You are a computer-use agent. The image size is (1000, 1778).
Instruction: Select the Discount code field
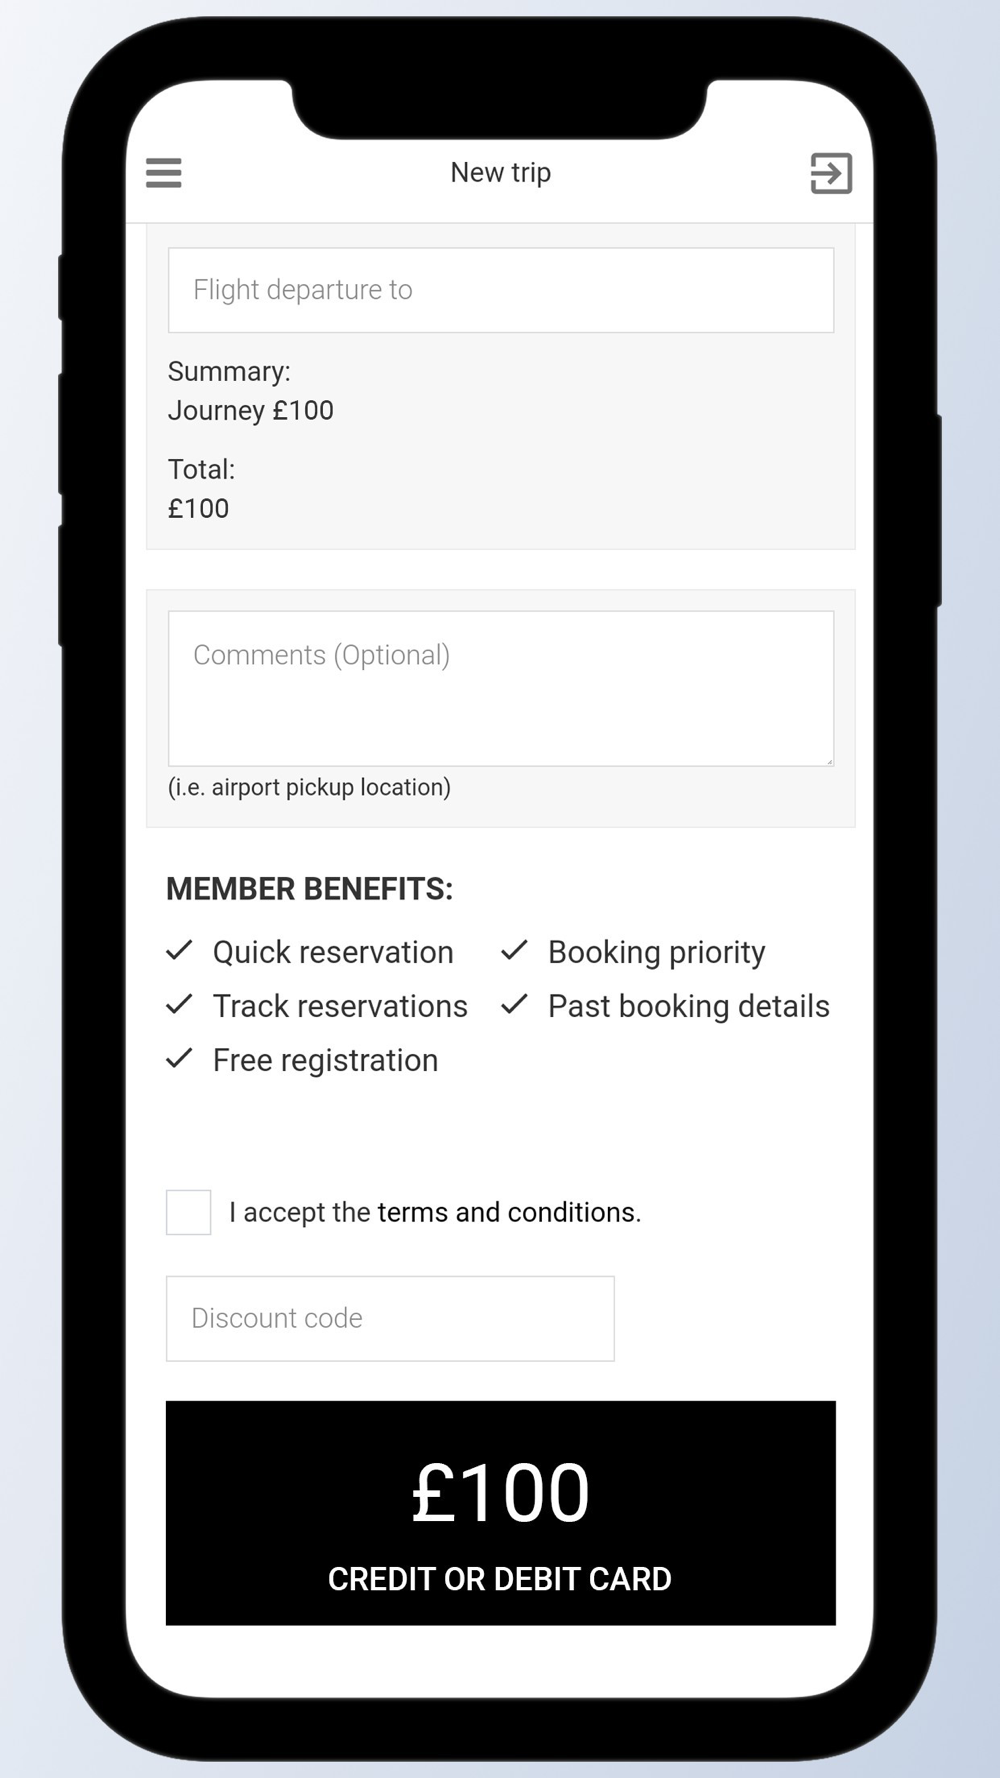tap(390, 1318)
